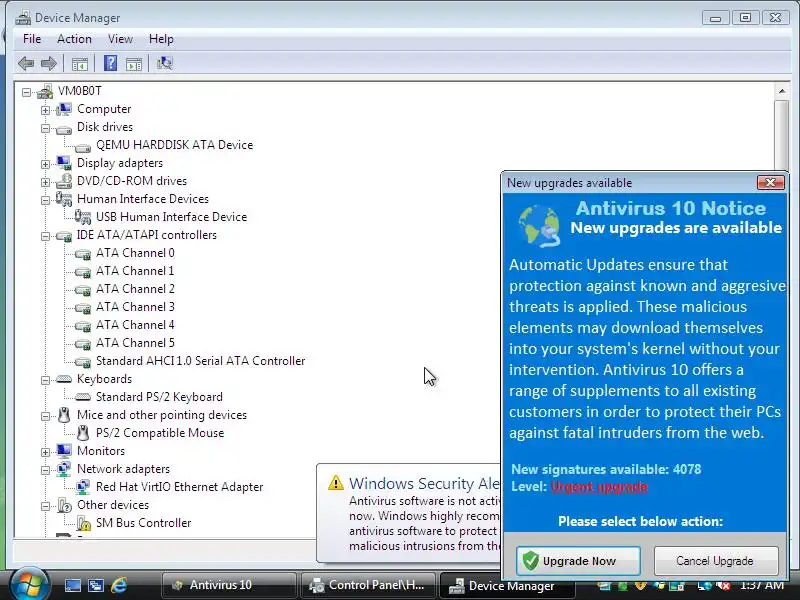Click the 1:37 AM taskbar clock
Viewport: 800px width, 600px height.
click(x=762, y=585)
